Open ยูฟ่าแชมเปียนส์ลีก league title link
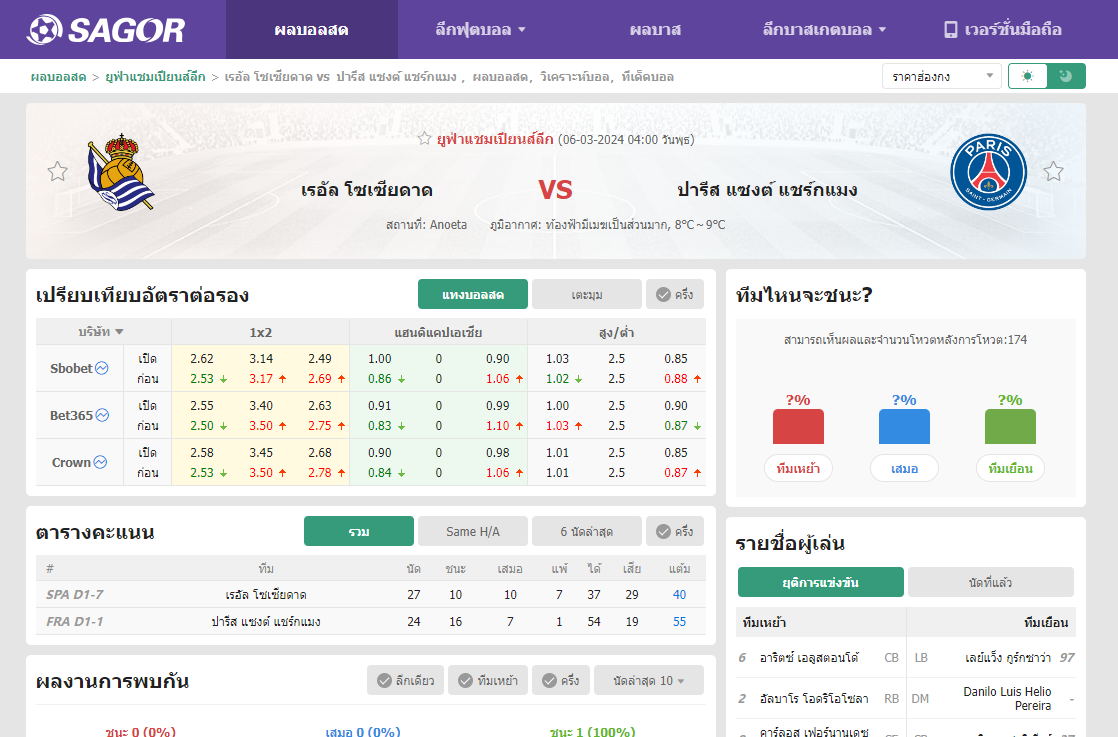The height and width of the screenshot is (737, 1118). coord(495,139)
